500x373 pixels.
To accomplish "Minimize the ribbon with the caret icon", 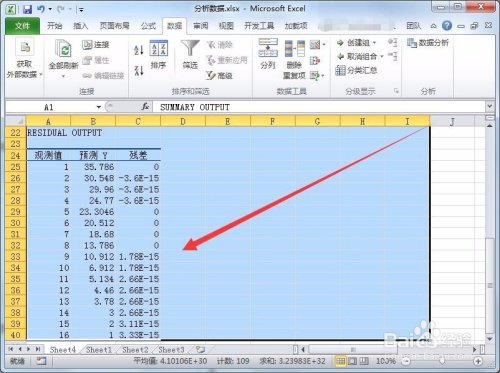I will (433, 26).
